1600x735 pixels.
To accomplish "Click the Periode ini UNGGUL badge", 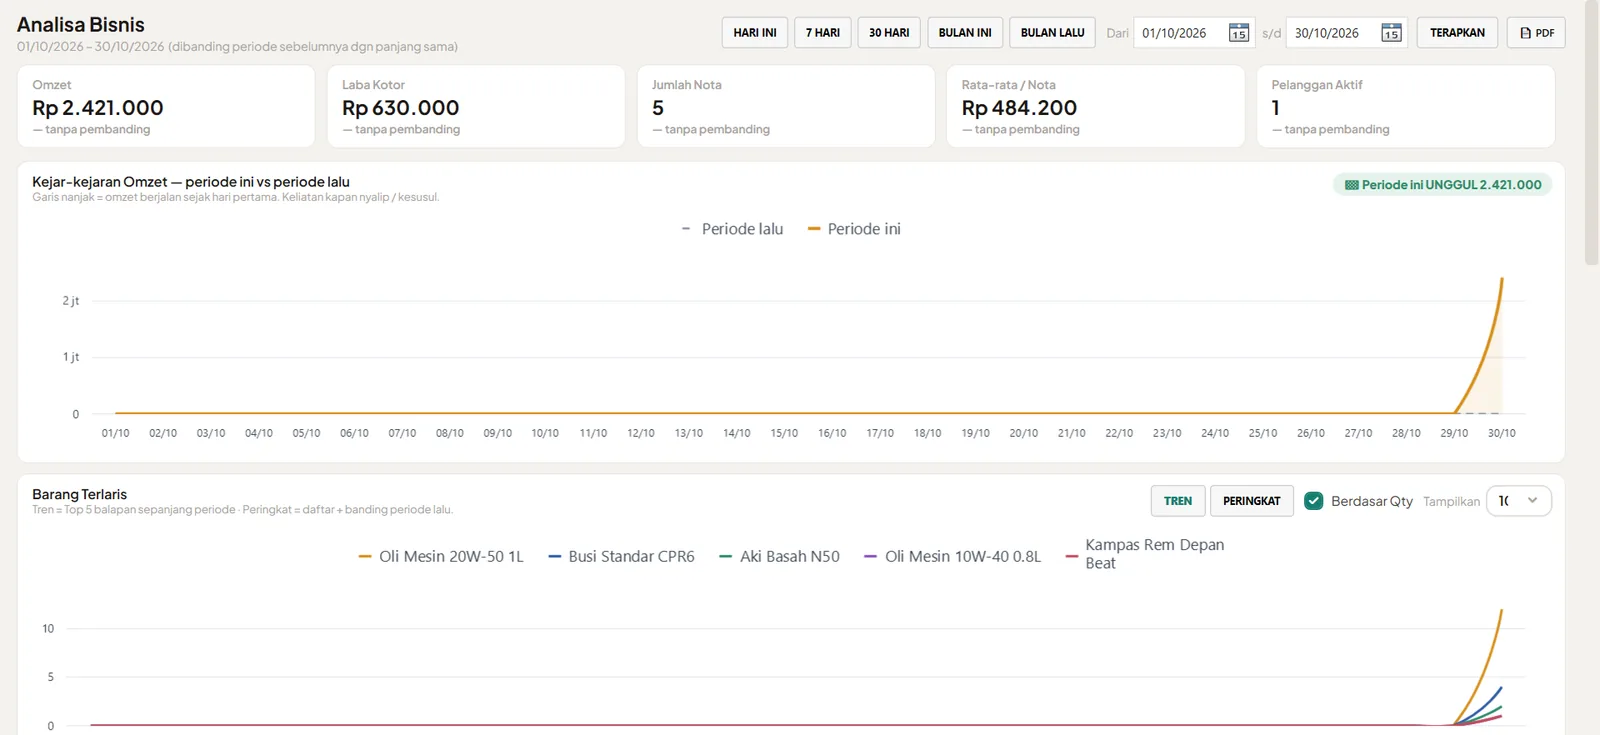I will [1442, 185].
